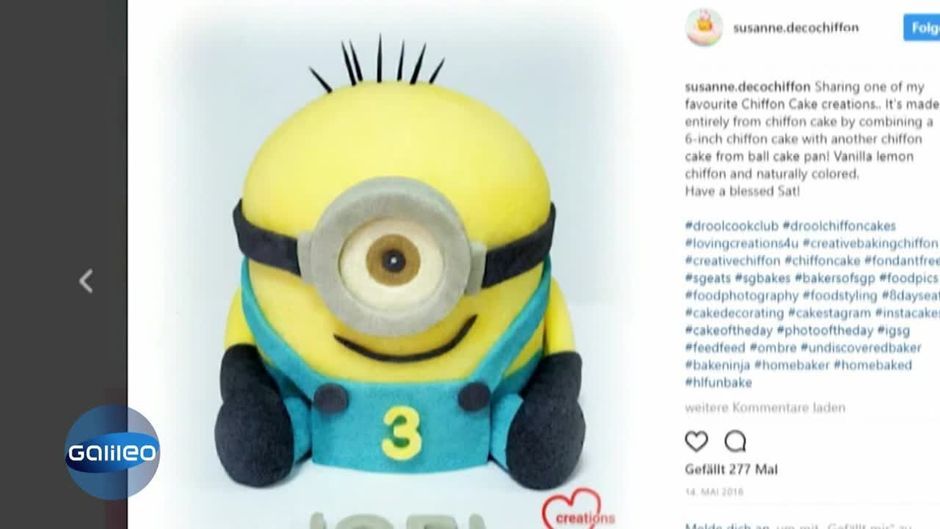Image resolution: width=940 pixels, height=529 pixels.
Task: Open the #chiffoncake hashtag
Action: (822, 261)
